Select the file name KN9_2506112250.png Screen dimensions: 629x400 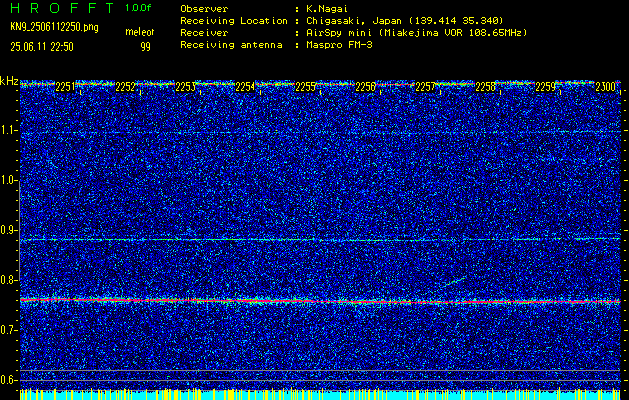coord(55,27)
